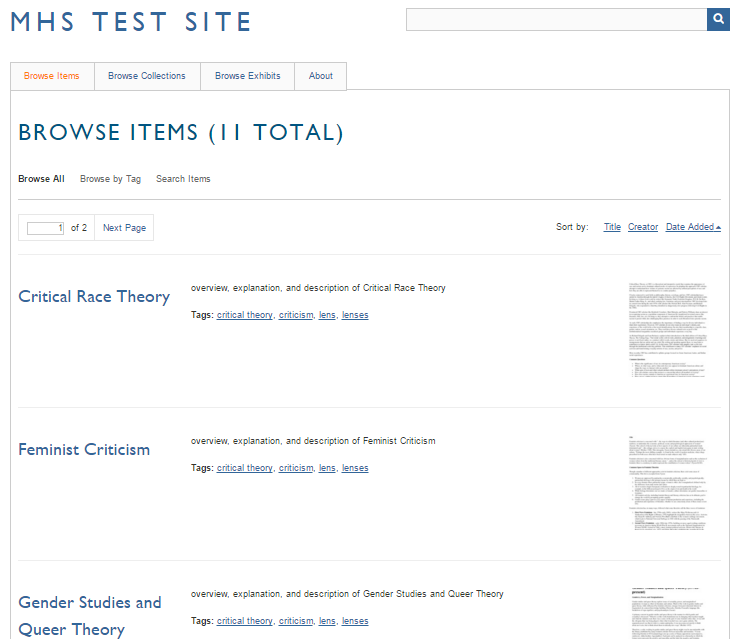This screenshot has height=639, width=741.
Task: Click 'criticism' tag under Feminist Criticism
Action: coord(296,468)
